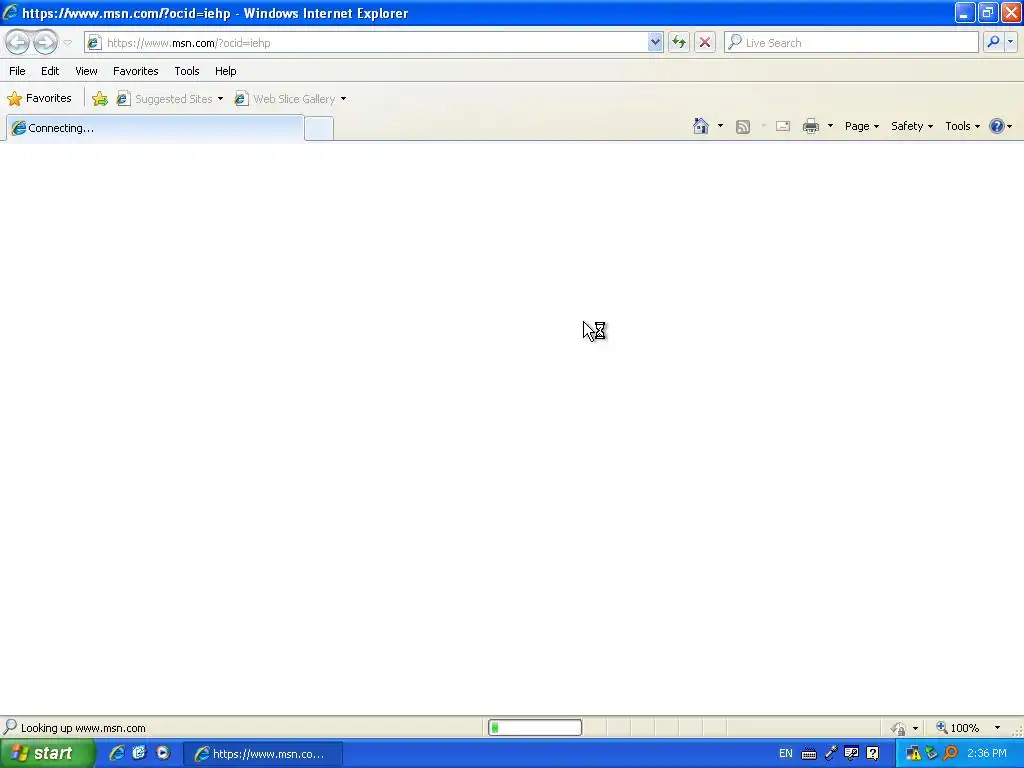The height and width of the screenshot is (768, 1024).
Task: Click the blue Help question icon
Action: pos(997,126)
